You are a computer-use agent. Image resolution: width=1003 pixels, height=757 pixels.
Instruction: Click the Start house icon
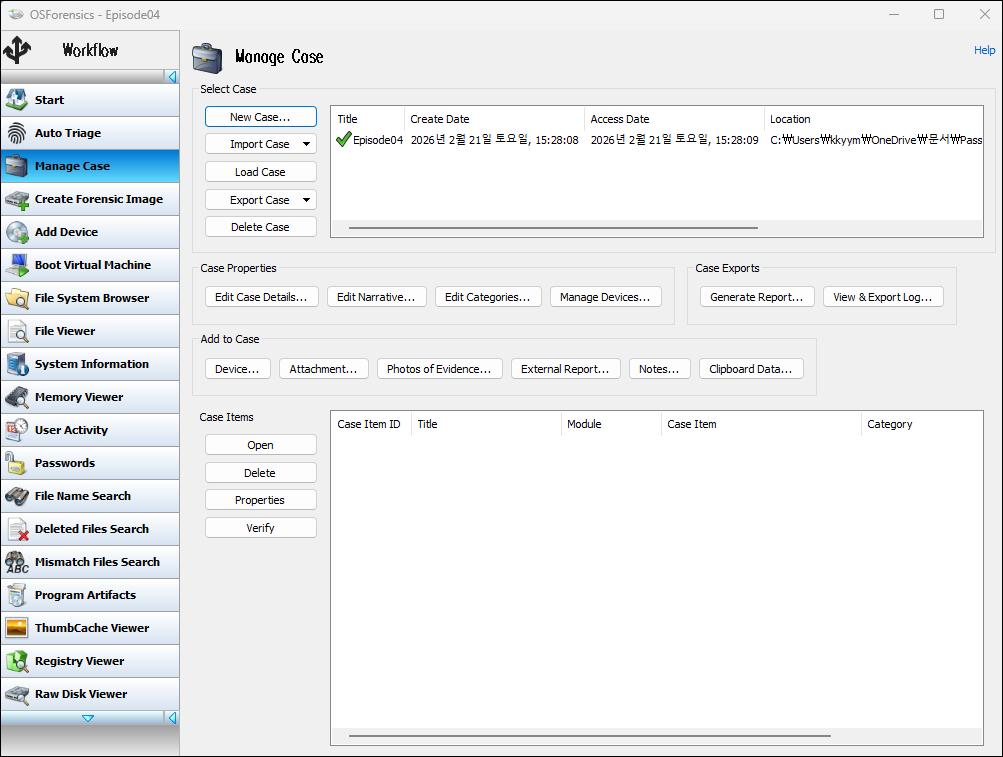(x=17, y=100)
